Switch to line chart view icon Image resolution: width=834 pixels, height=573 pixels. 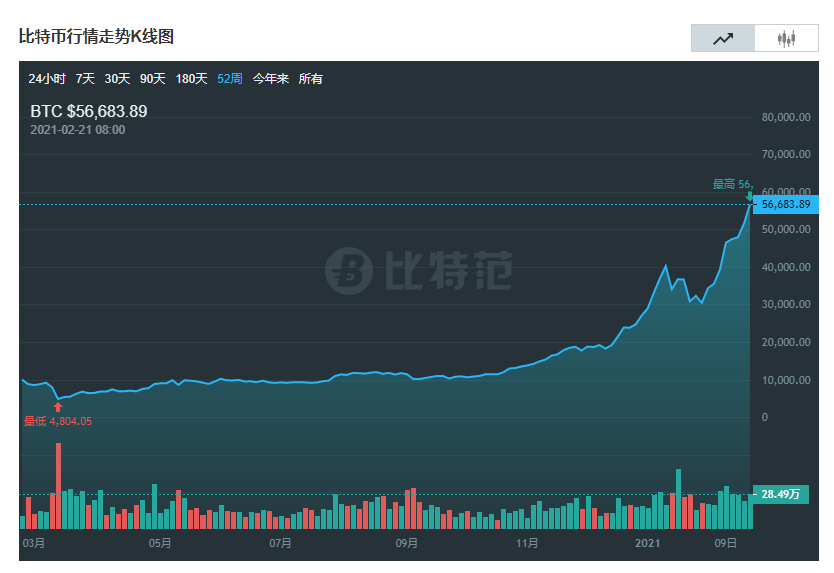[x=723, y=38]
